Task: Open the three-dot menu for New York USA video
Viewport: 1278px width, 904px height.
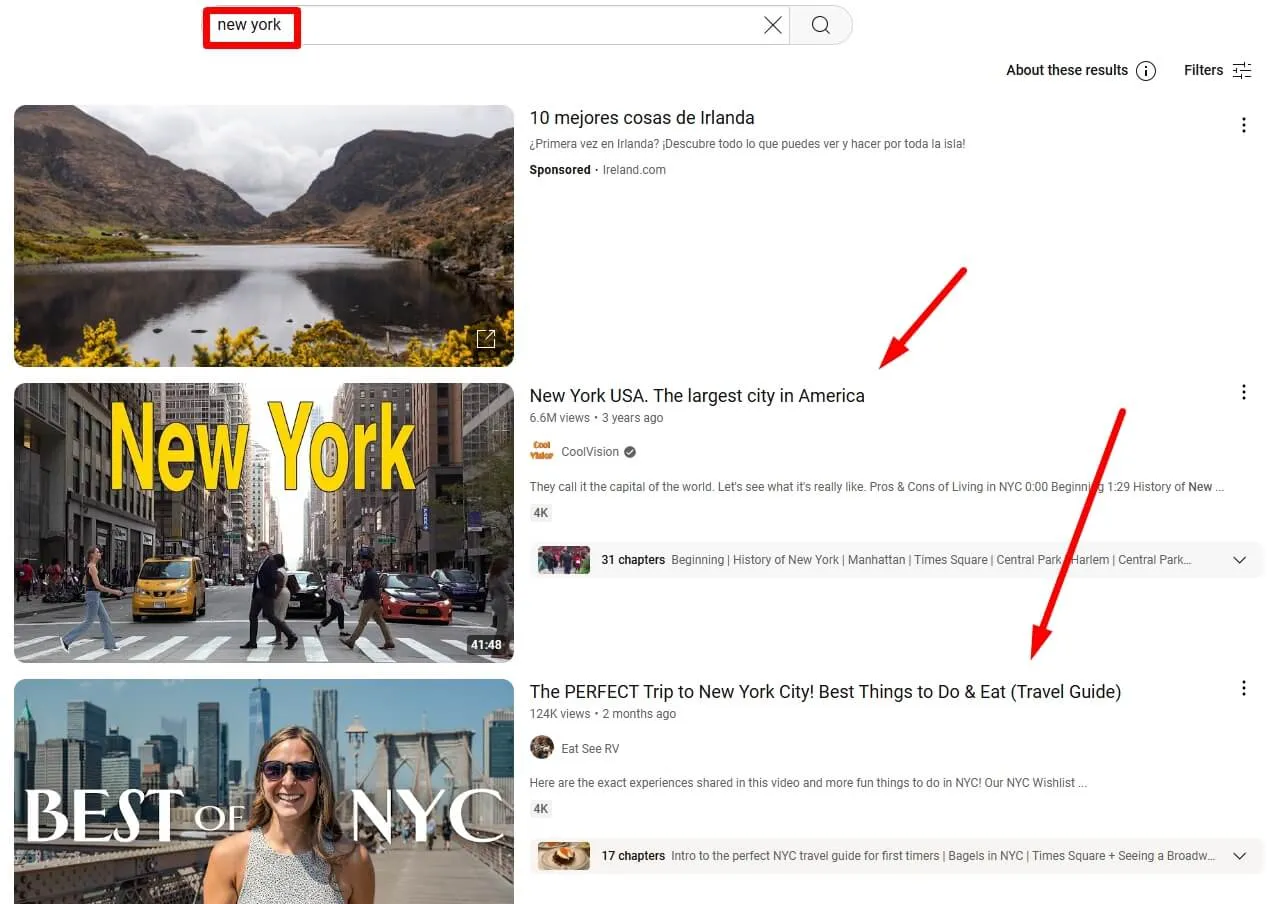Action: click(1244, 392)
